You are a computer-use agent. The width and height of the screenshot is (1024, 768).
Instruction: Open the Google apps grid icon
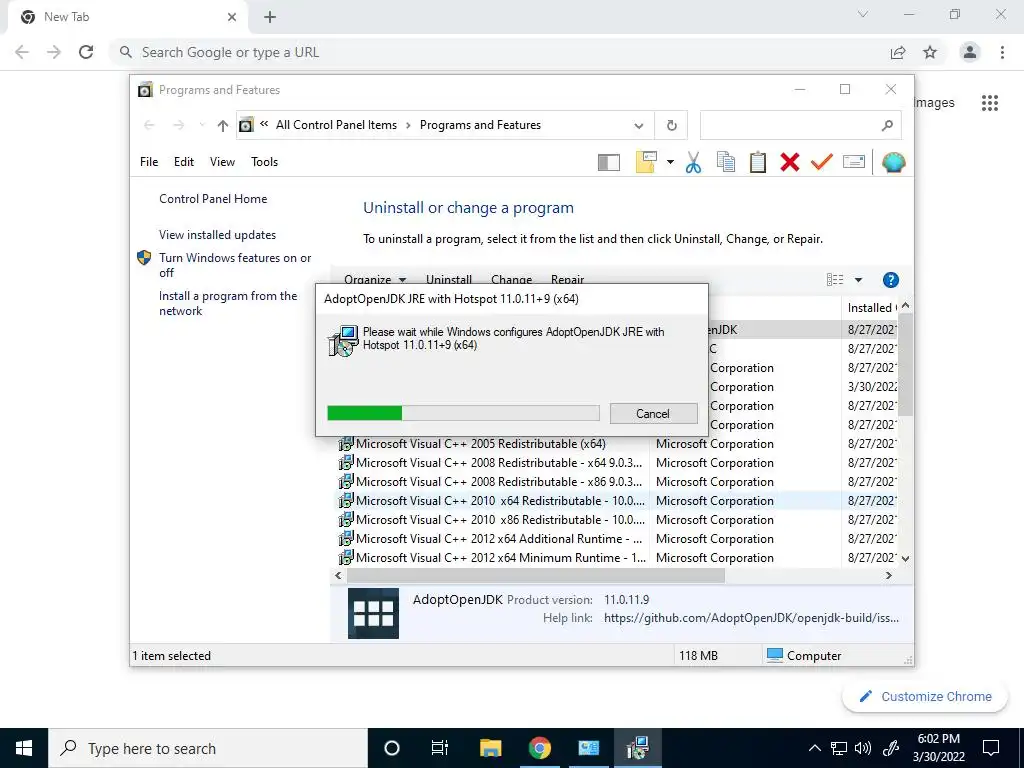pyautogui.click(x=989, y=103)
